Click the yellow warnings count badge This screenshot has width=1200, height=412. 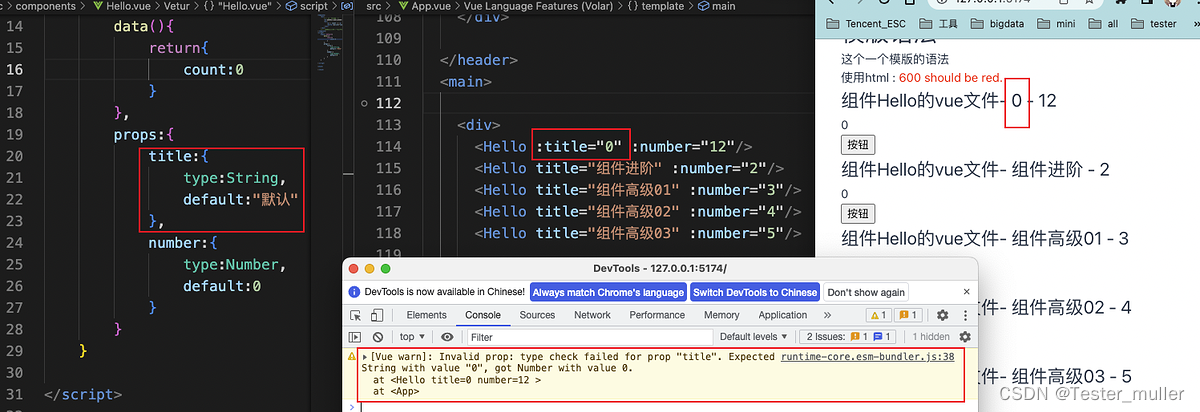(878, 315)
